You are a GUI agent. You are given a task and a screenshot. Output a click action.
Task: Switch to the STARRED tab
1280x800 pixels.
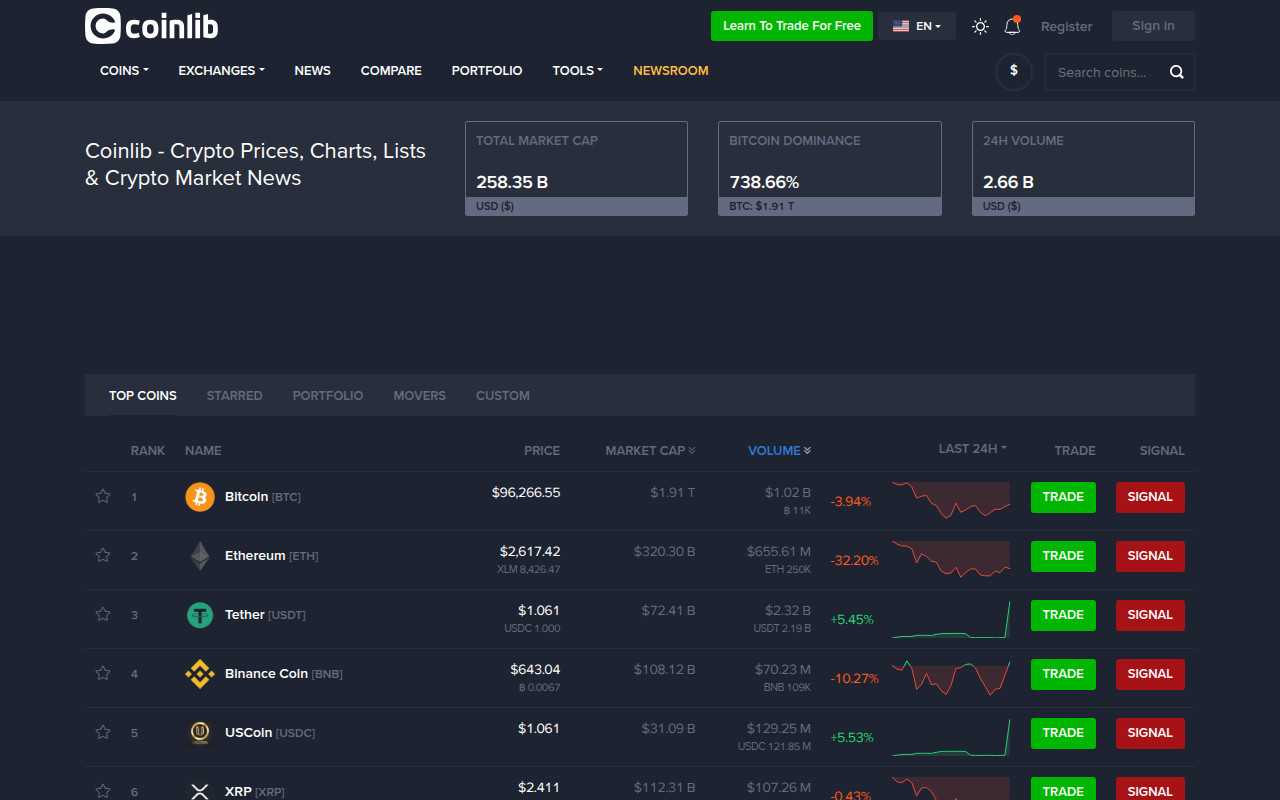tap(234, 396)
